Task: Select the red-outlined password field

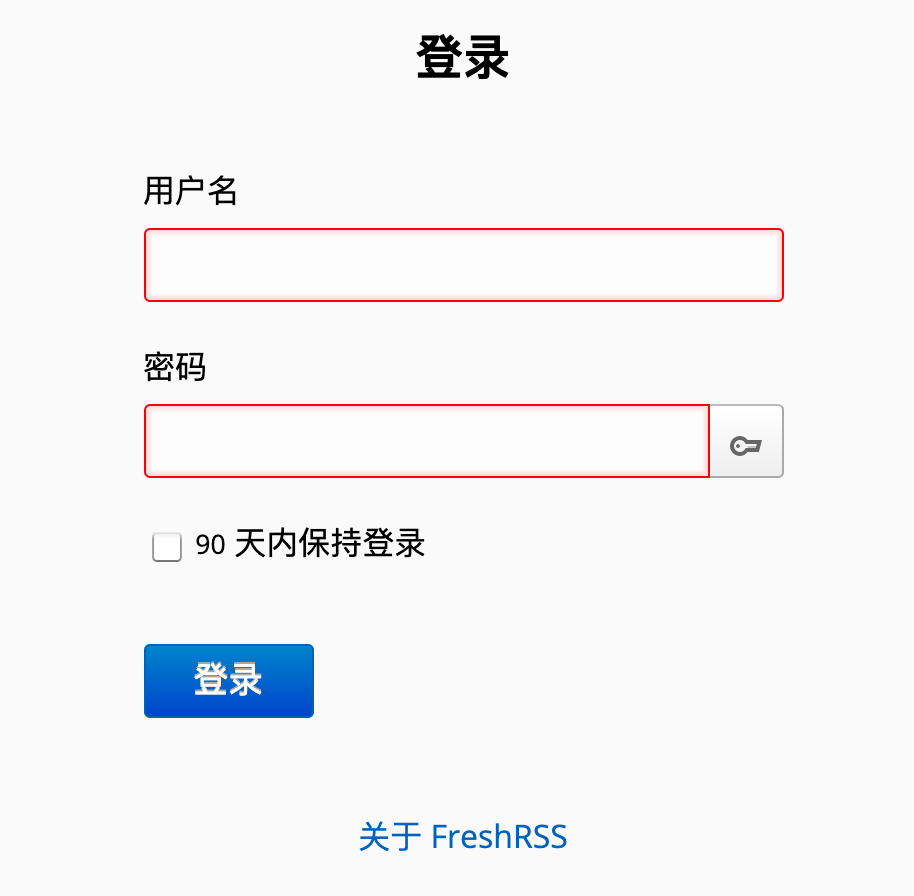Action: (427, 441)
